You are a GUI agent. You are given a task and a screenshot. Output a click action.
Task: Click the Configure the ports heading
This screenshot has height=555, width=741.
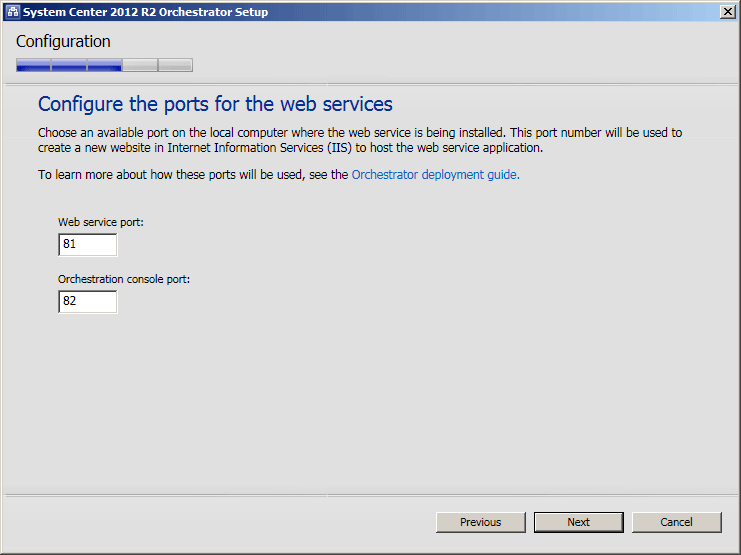215,104
